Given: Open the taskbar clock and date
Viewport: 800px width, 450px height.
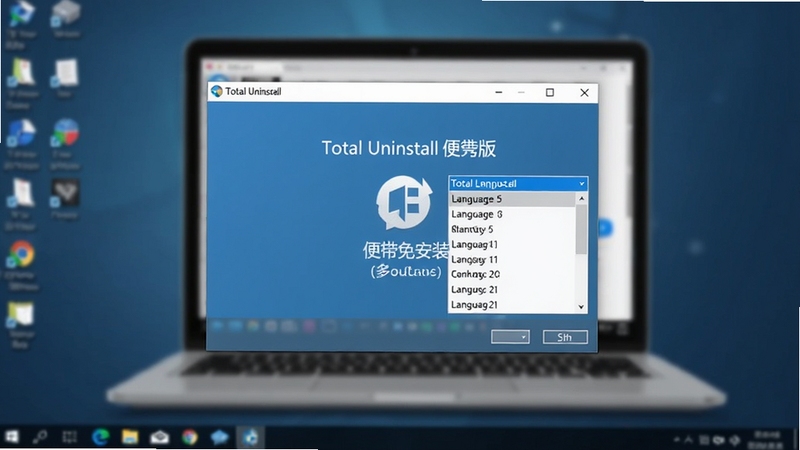Looking at the screenshot, I should (766, 439).
